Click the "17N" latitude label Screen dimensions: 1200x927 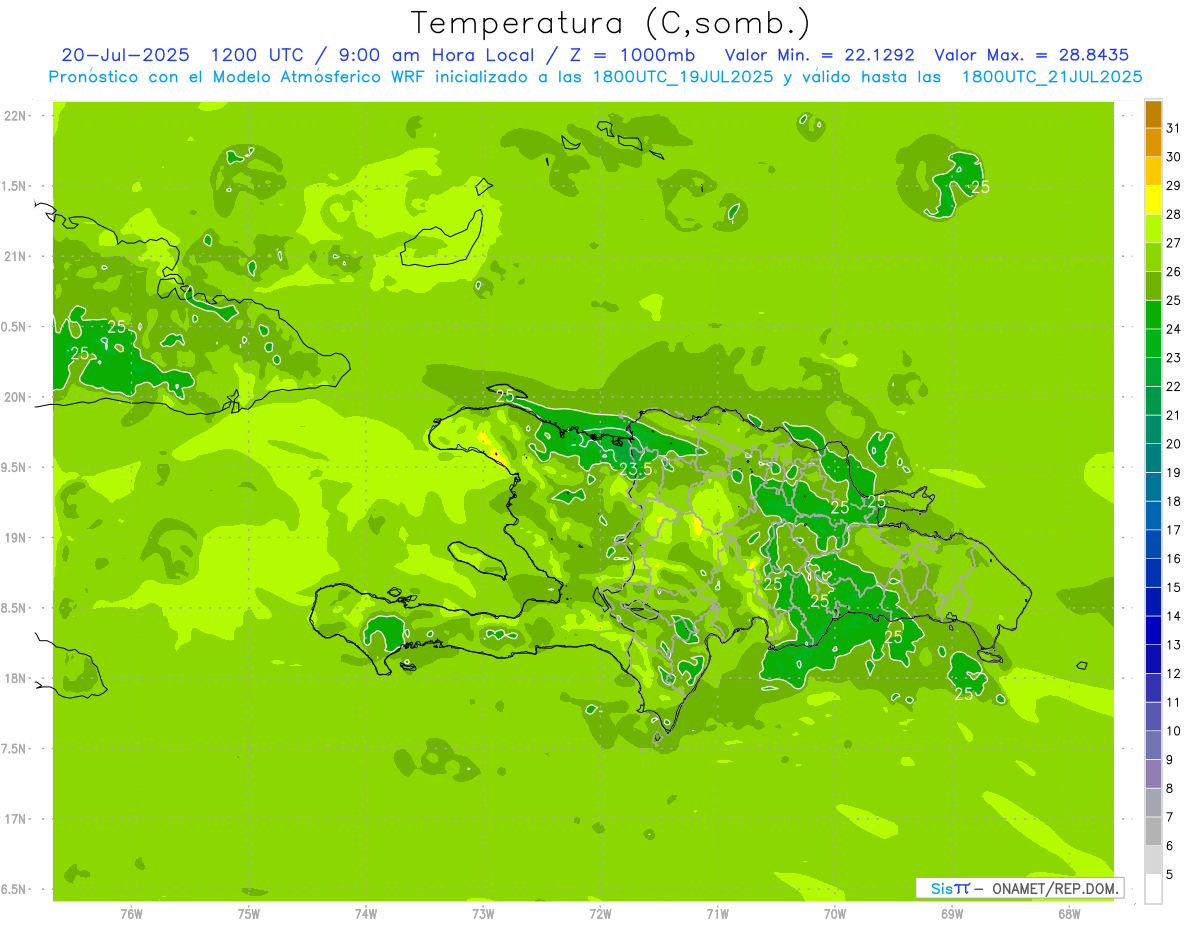coord(17,820)
